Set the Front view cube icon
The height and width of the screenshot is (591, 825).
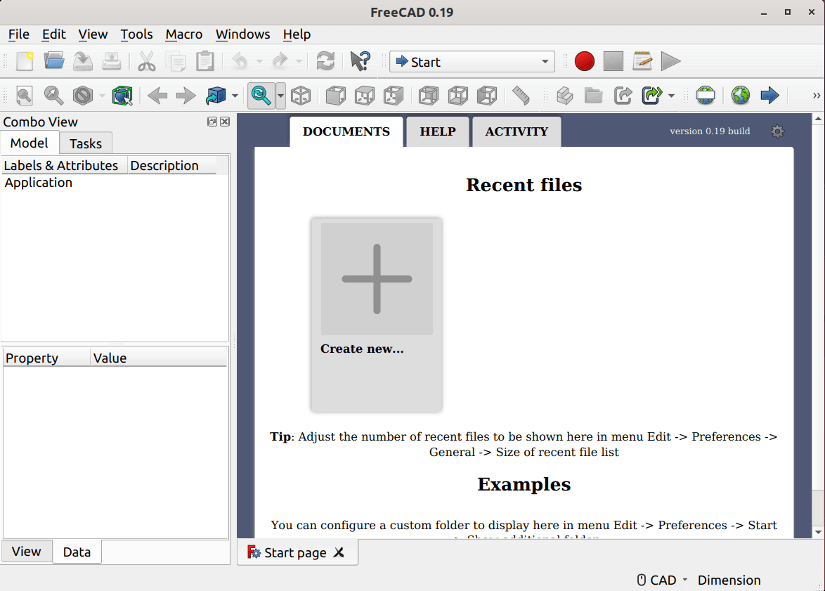336,96
